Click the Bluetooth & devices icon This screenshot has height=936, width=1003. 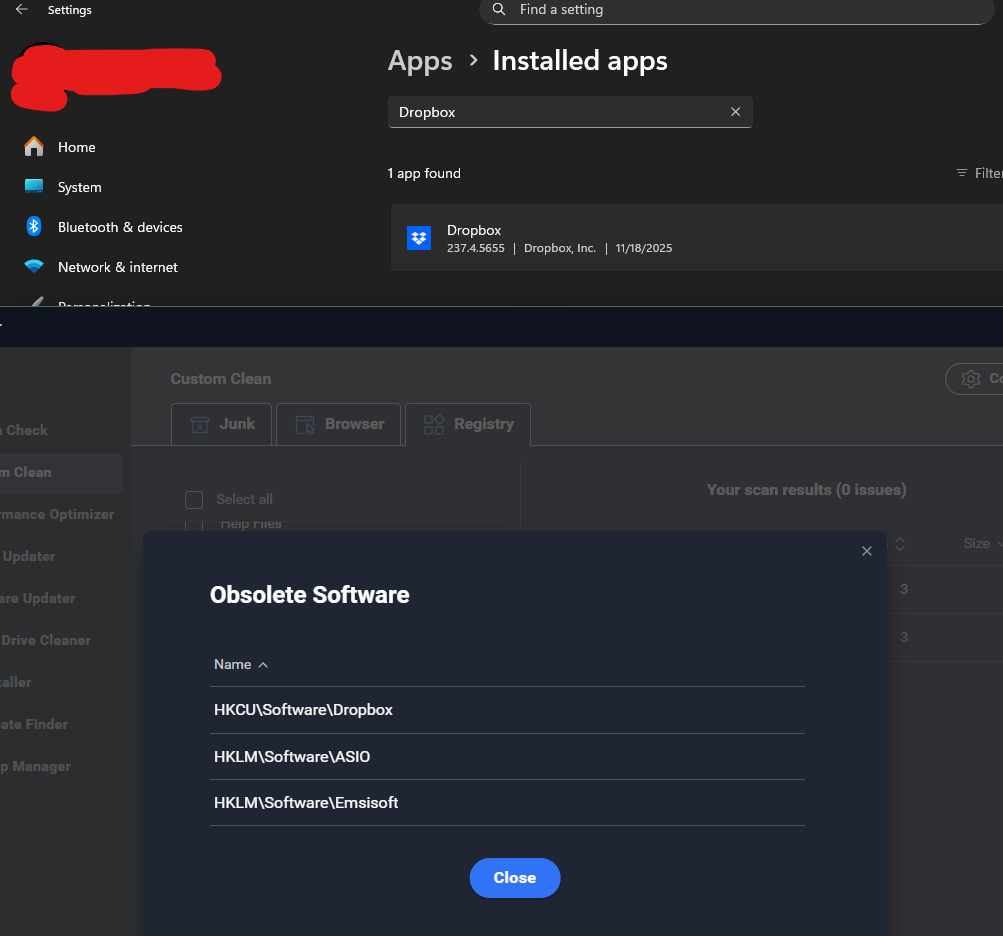34,227
